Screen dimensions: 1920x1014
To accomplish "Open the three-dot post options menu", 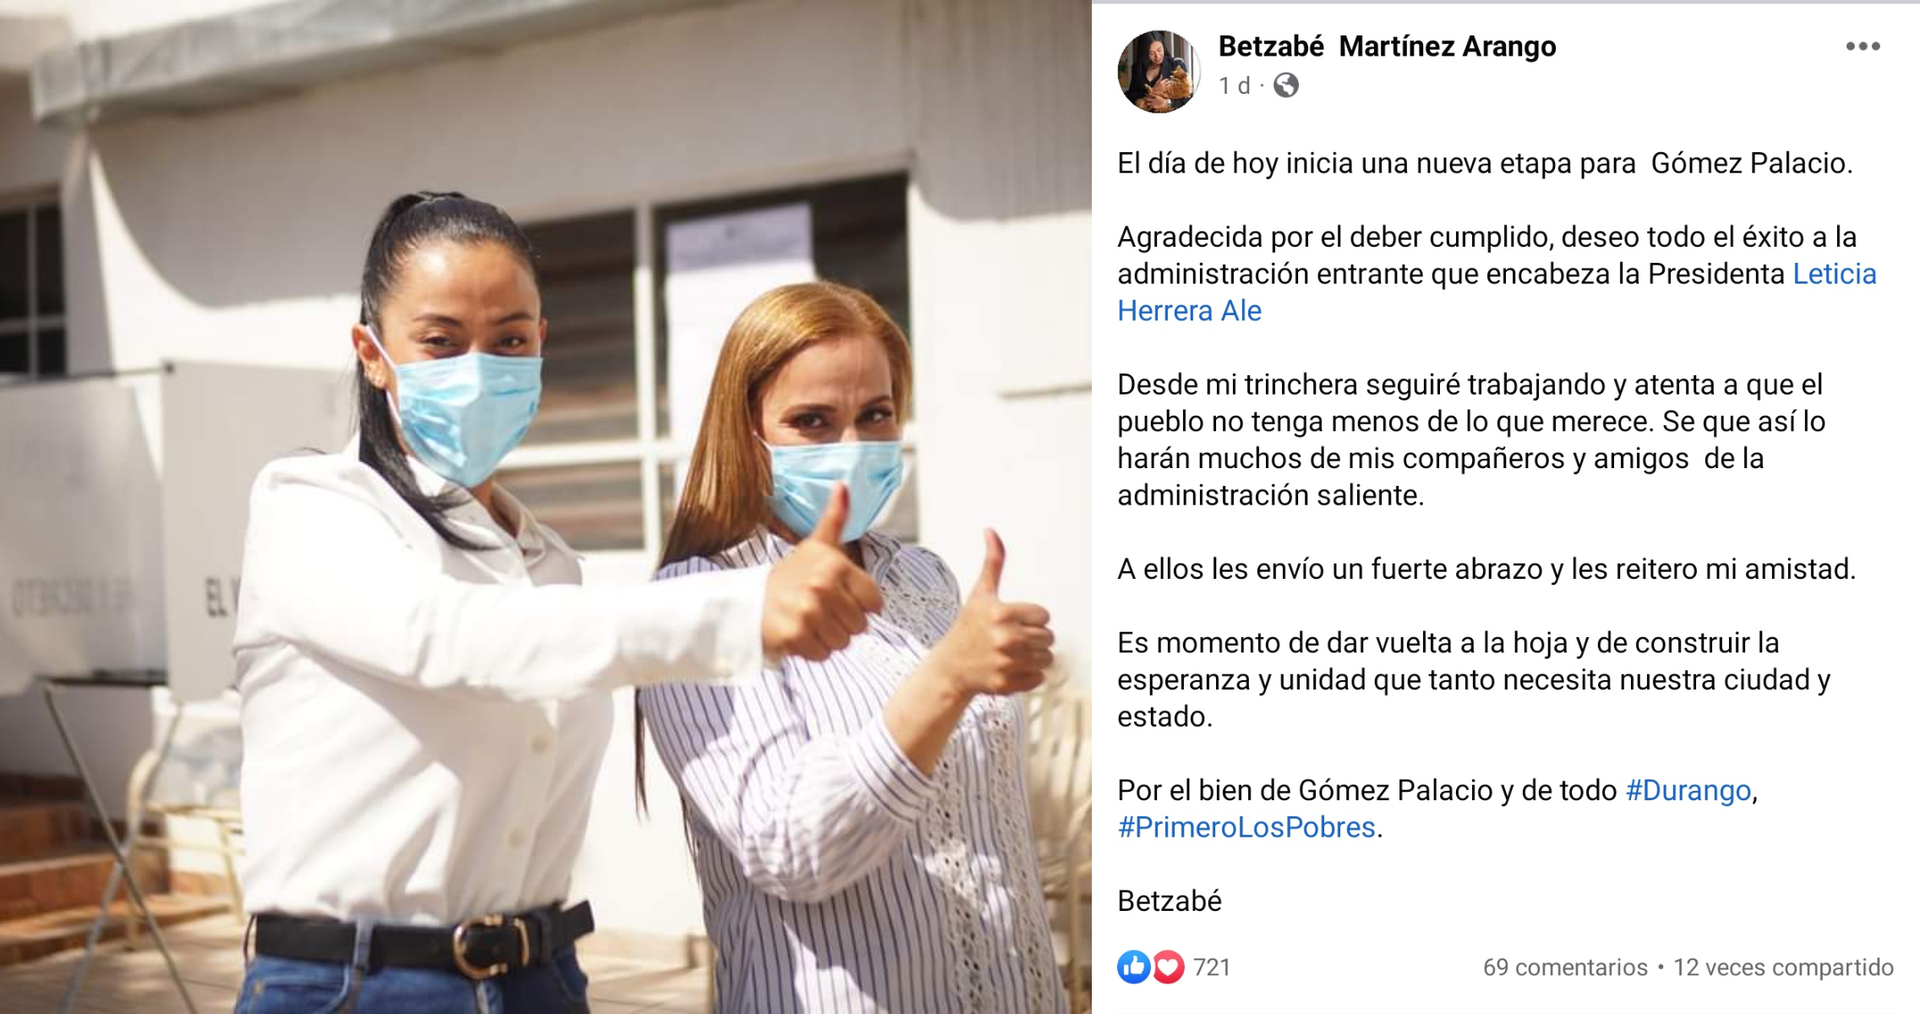I will pyautogui.click(x=1862, y=46).
